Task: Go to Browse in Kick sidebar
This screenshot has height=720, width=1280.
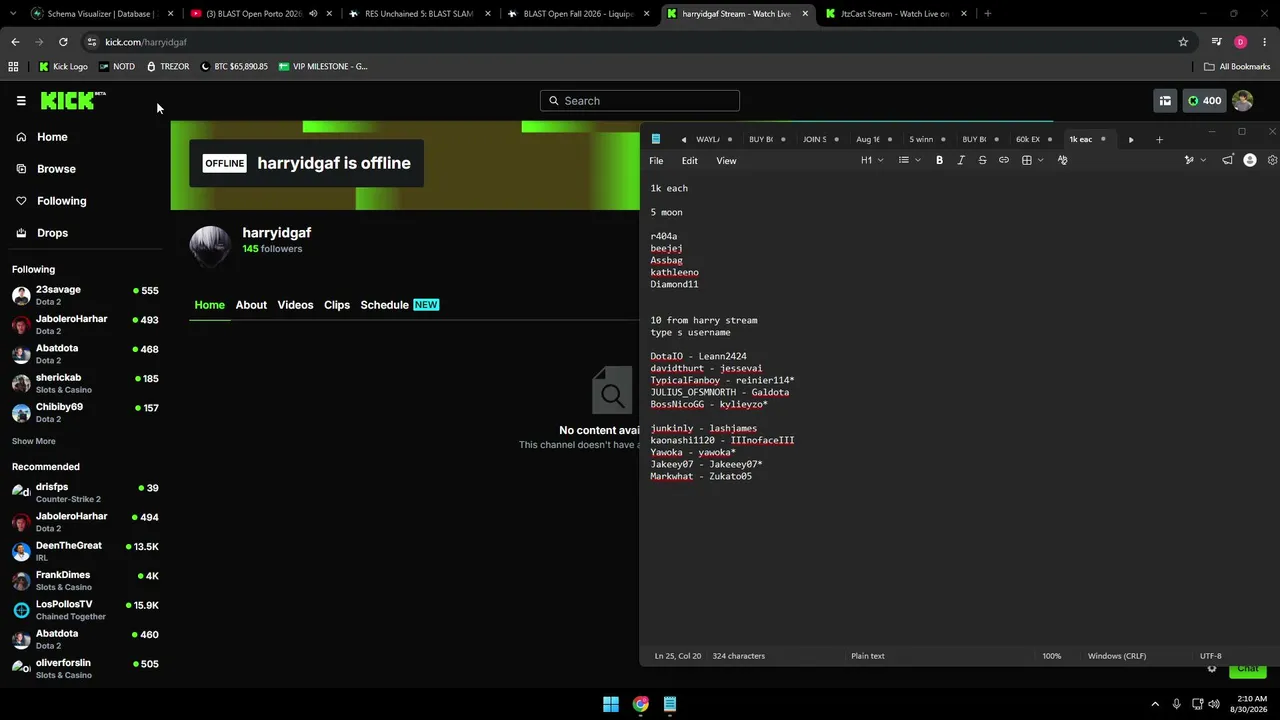Action: click(x=56, y=169)
